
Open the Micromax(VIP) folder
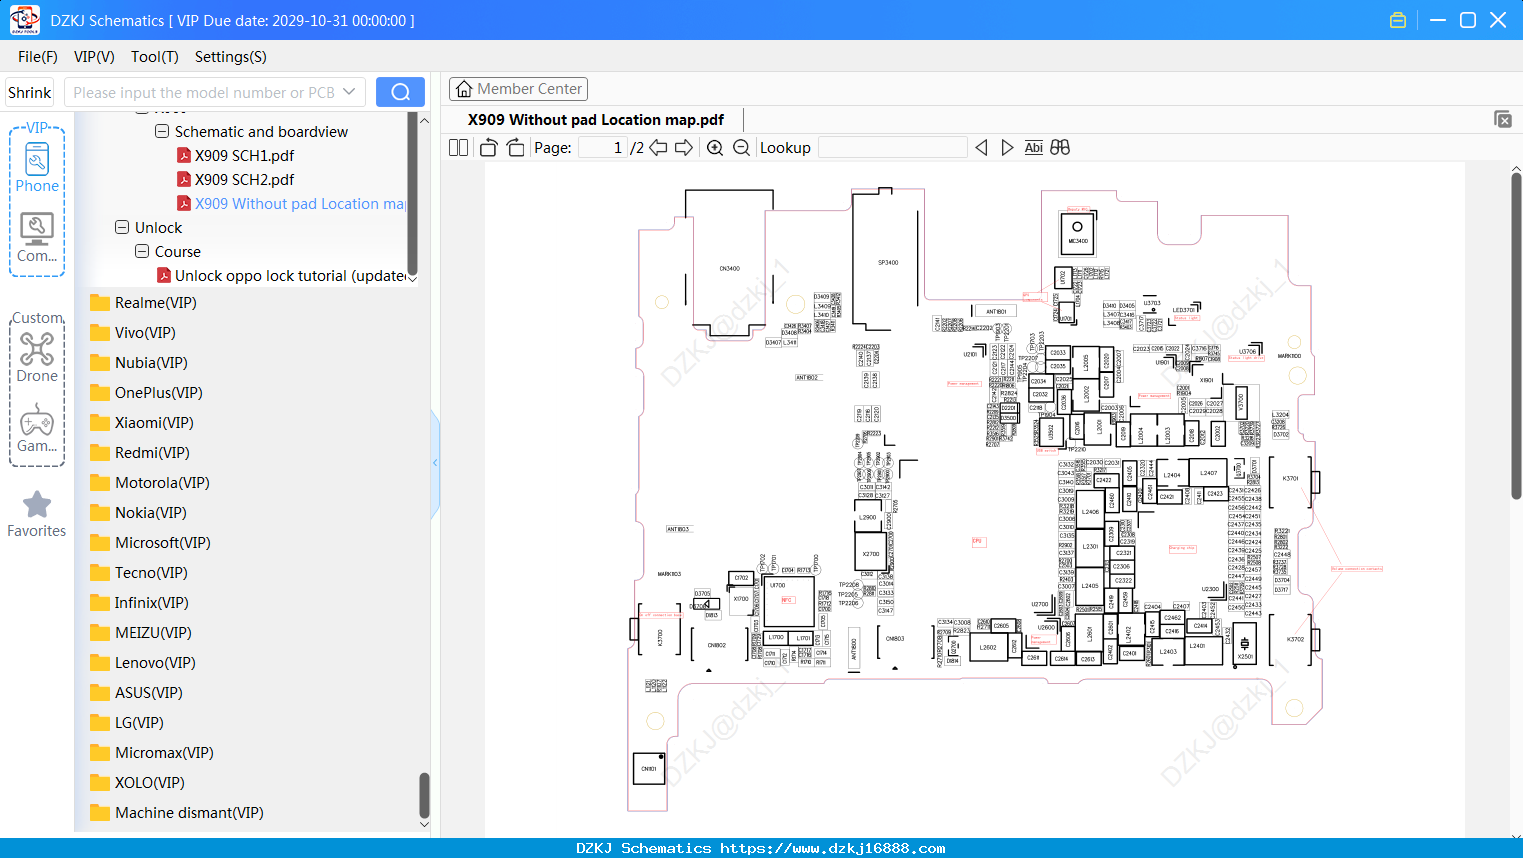click(151, 753)
